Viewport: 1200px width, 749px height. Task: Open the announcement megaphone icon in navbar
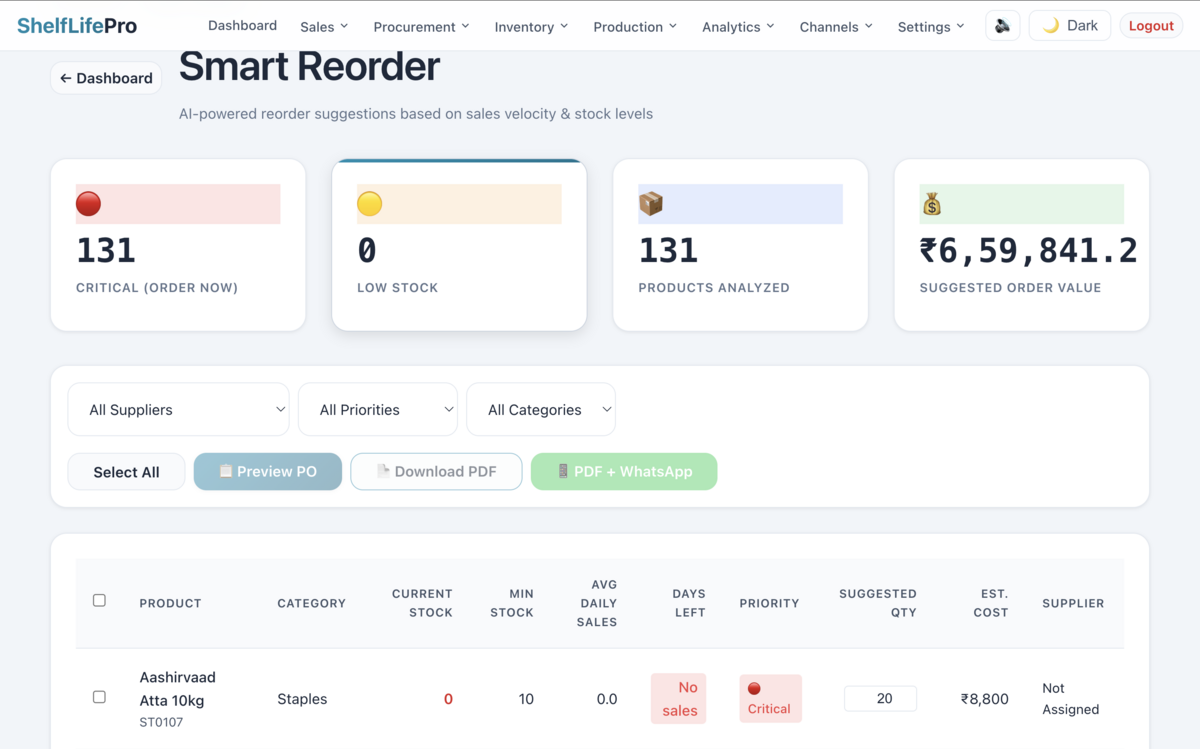pyautogui.click(x=1003, y=24)
